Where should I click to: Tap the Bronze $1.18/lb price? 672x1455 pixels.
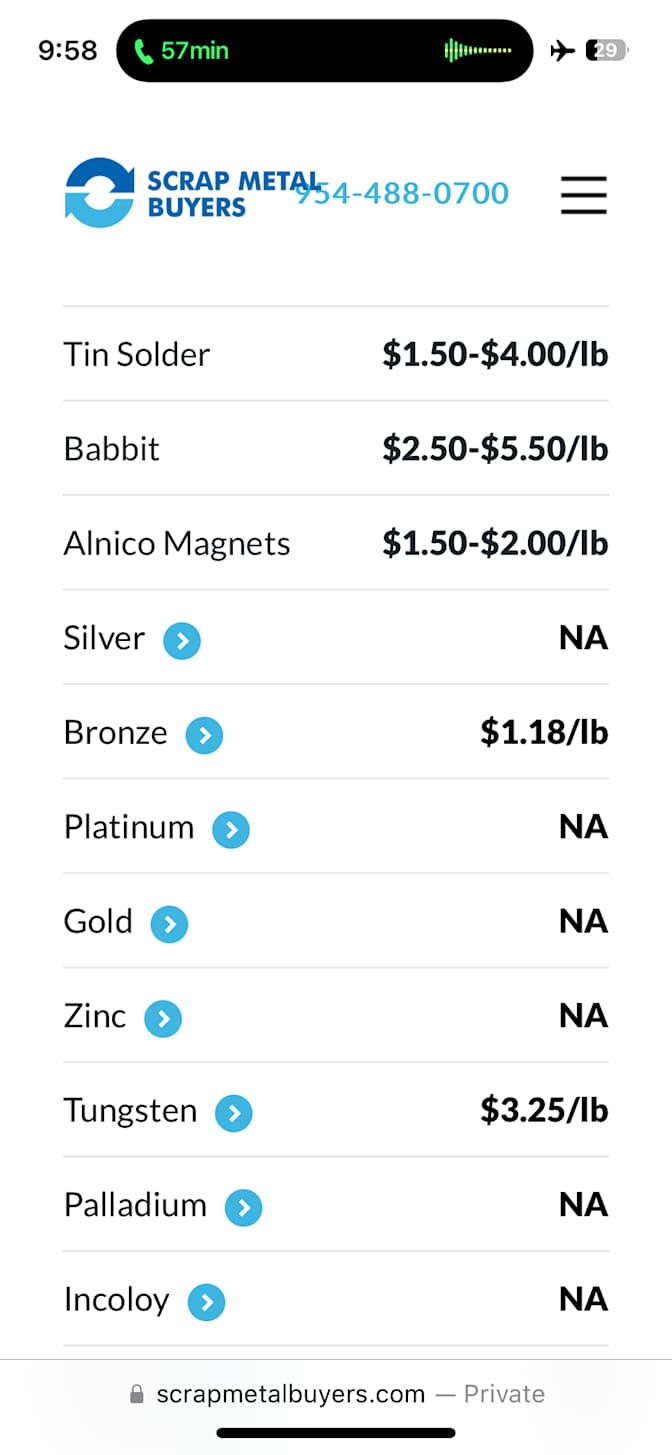544,732
